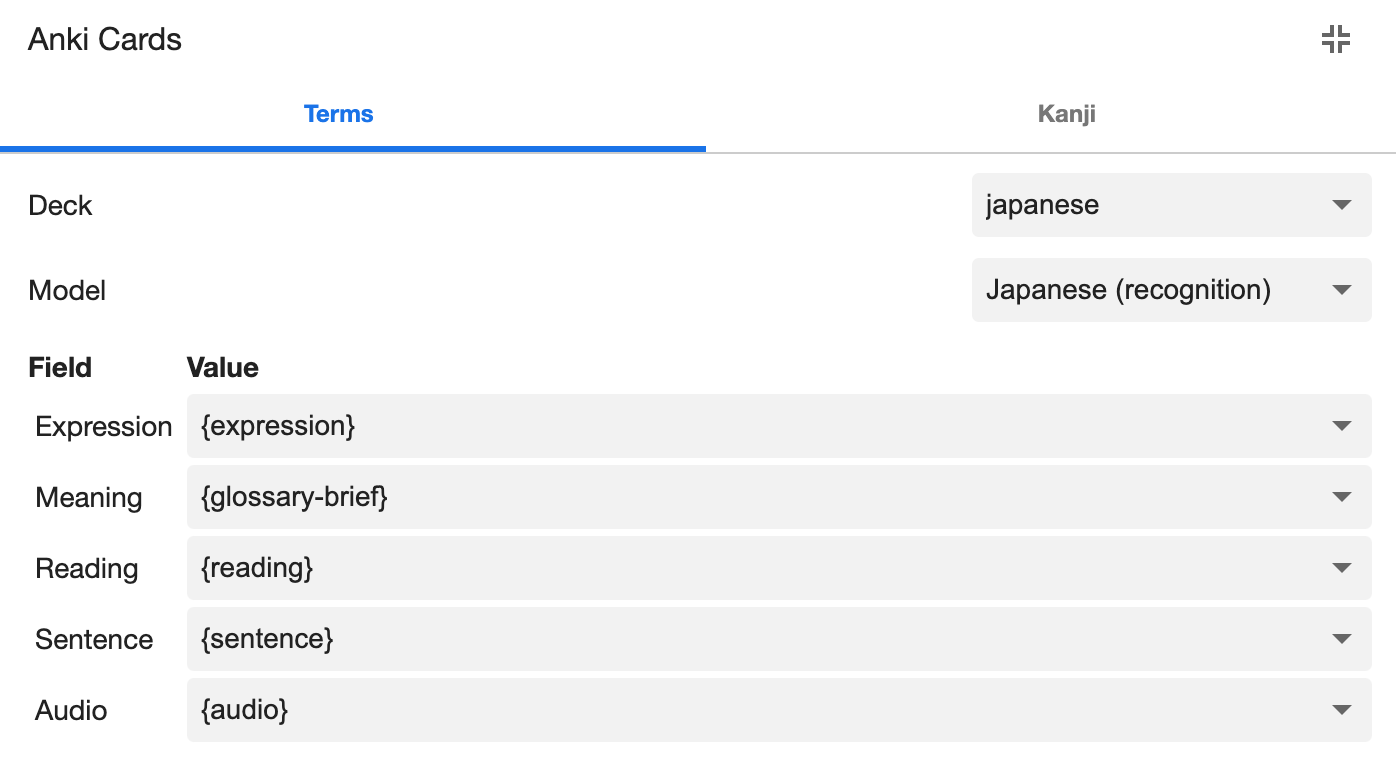
Task: Open the Deck dropdown showing japanese
Action: [1170, 205]
